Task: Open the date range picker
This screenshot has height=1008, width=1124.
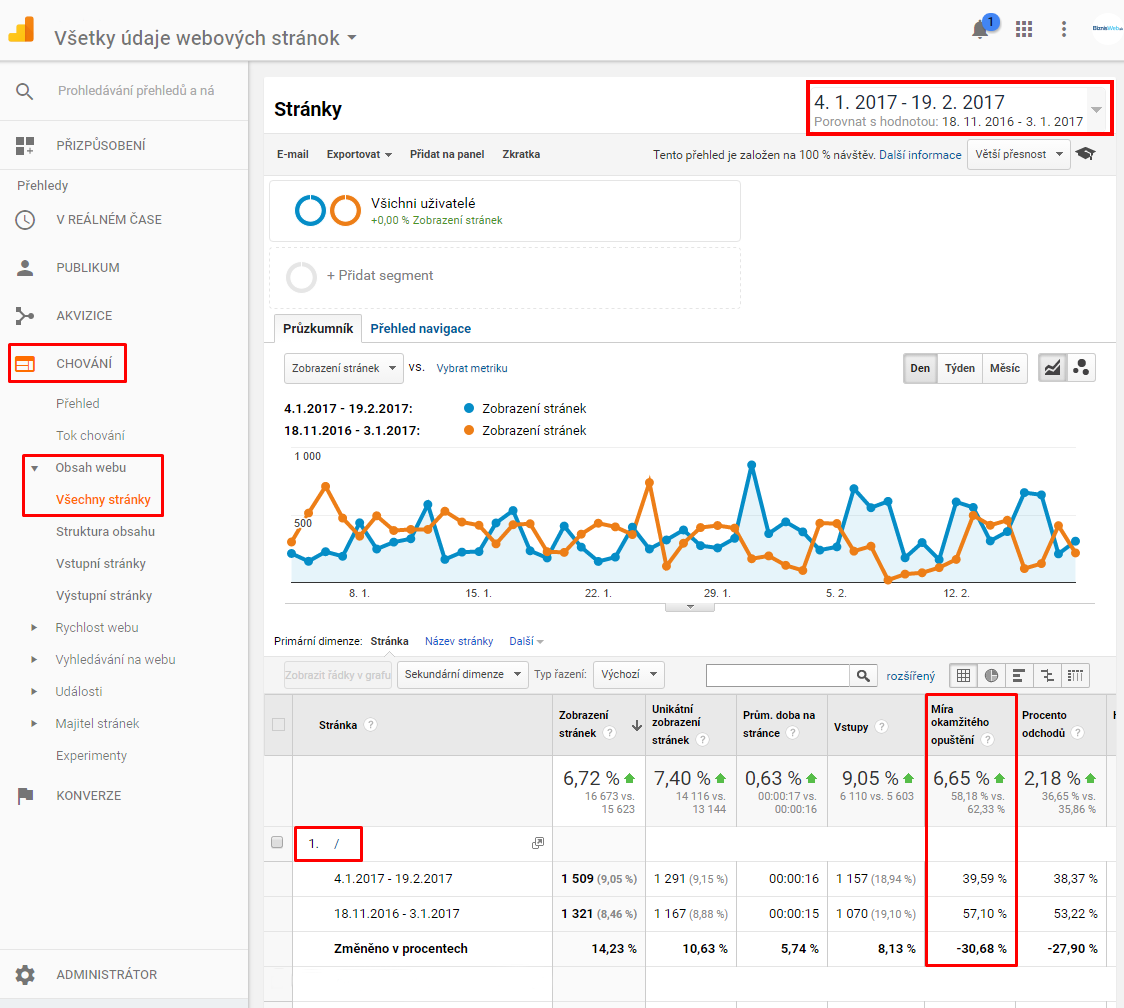Action: tap(959, 108)
